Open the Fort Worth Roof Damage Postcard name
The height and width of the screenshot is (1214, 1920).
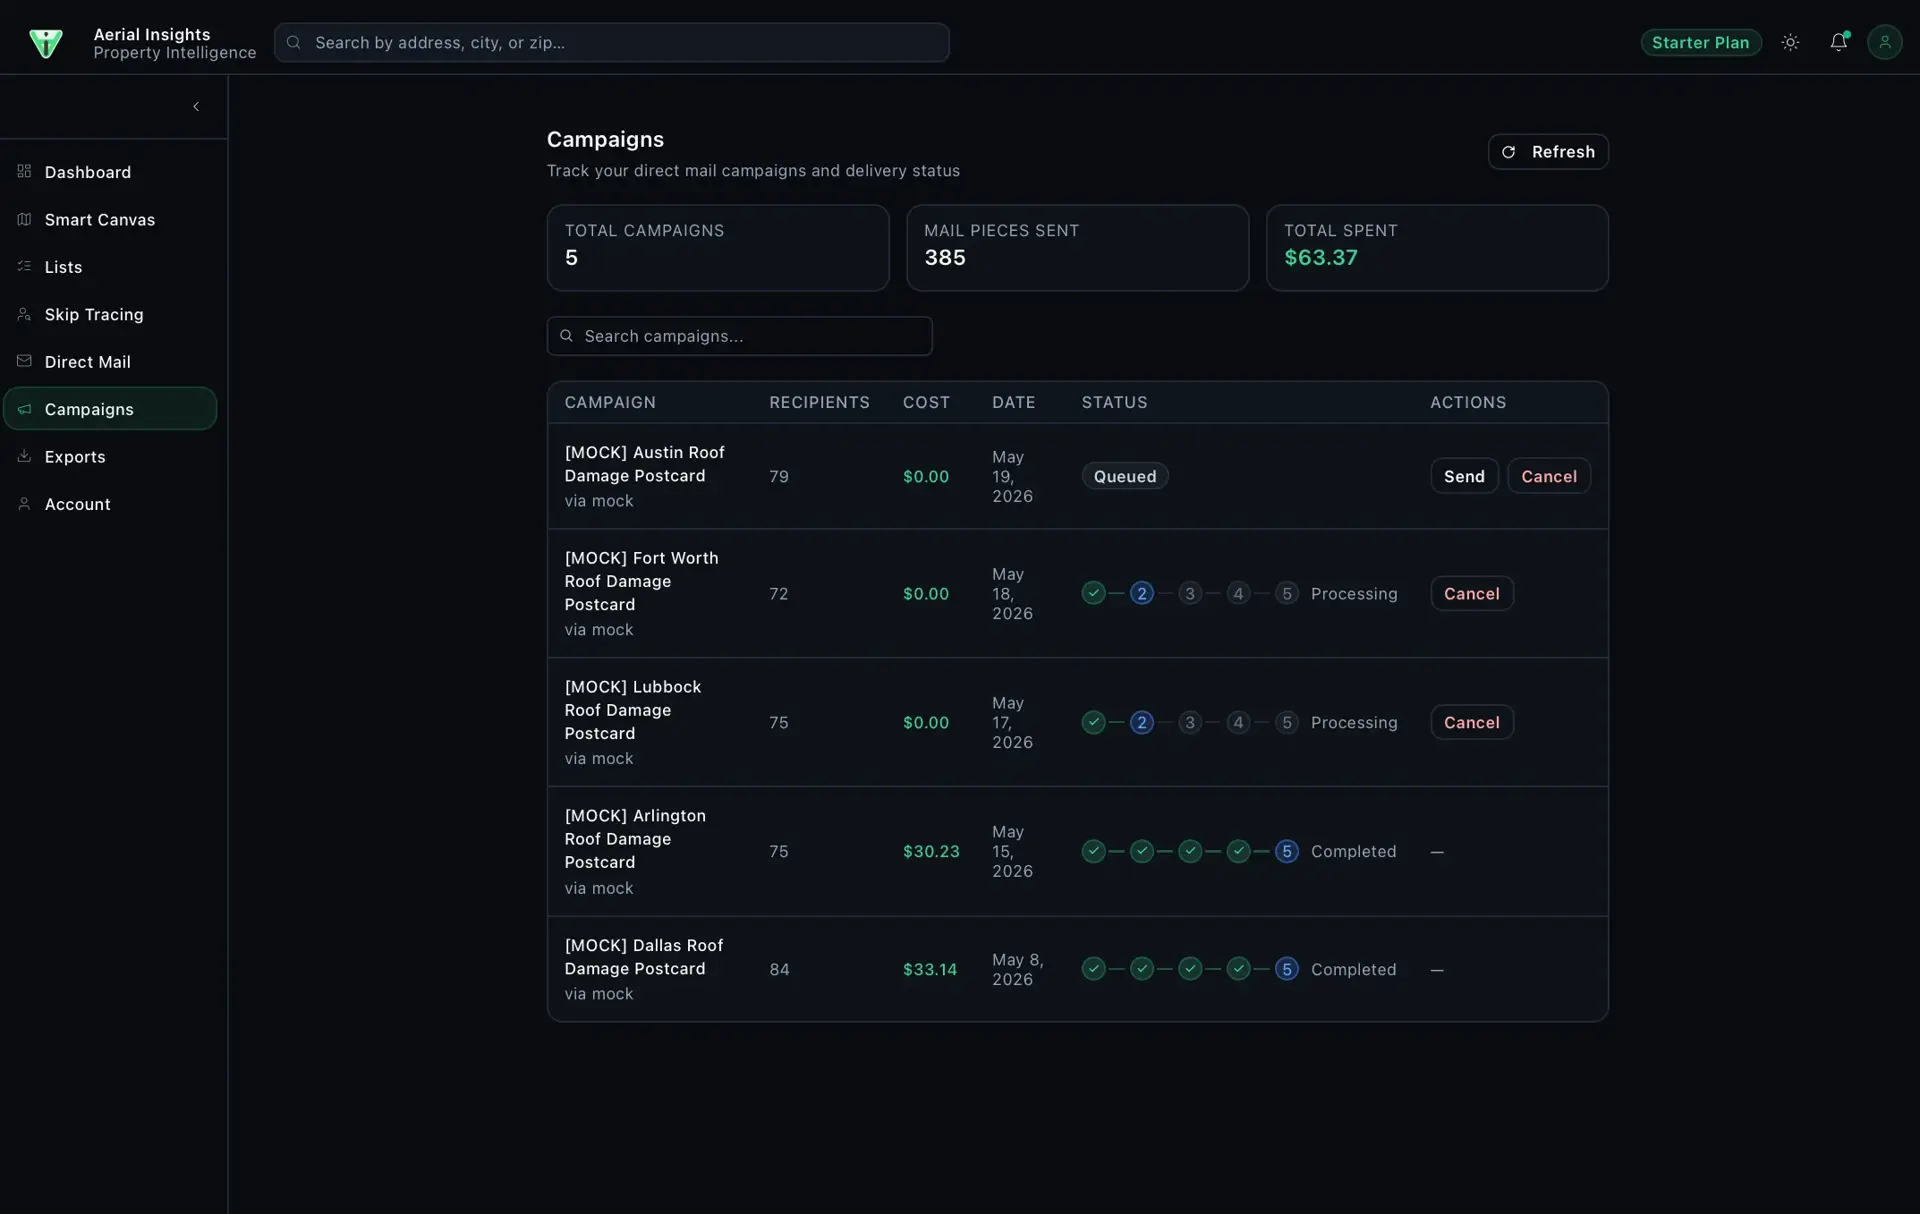641,581
